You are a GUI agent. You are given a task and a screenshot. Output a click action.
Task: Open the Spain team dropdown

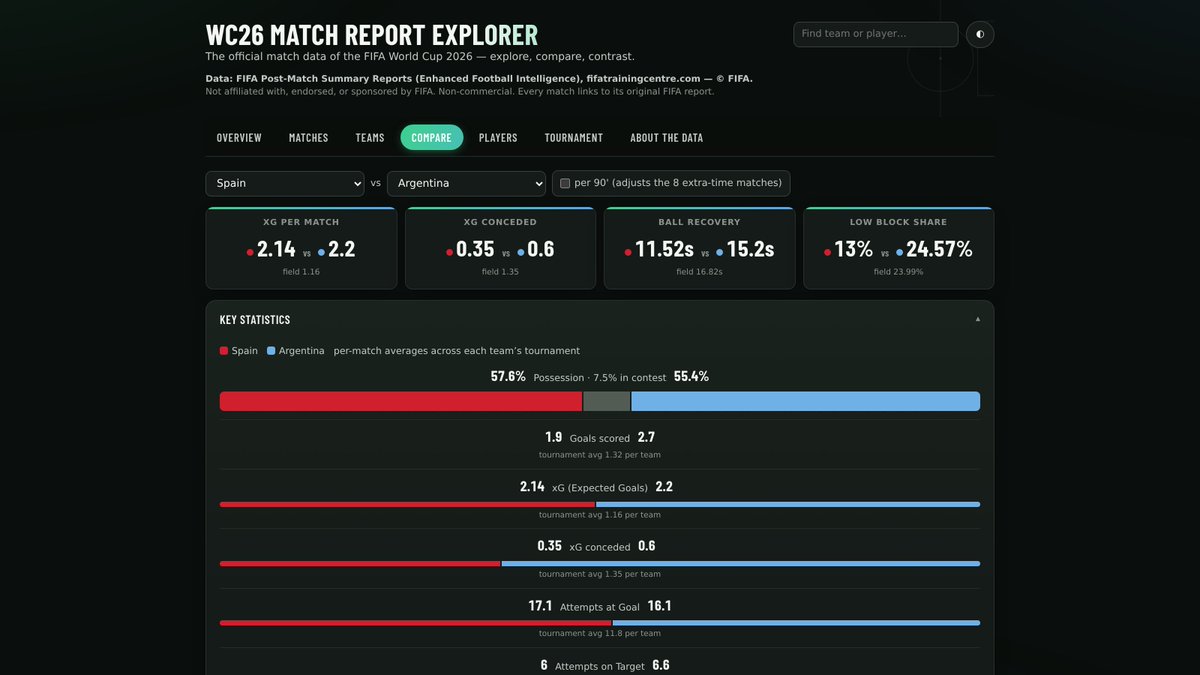tap(285, 183)
